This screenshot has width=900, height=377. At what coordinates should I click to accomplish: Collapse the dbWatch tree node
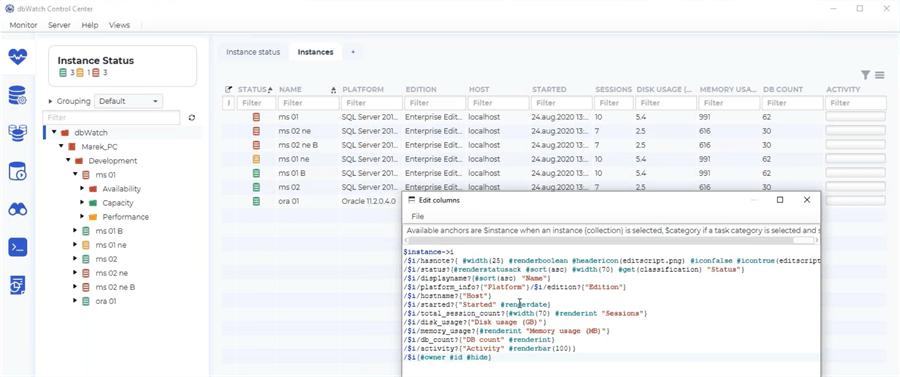click(x=54, y=133)
